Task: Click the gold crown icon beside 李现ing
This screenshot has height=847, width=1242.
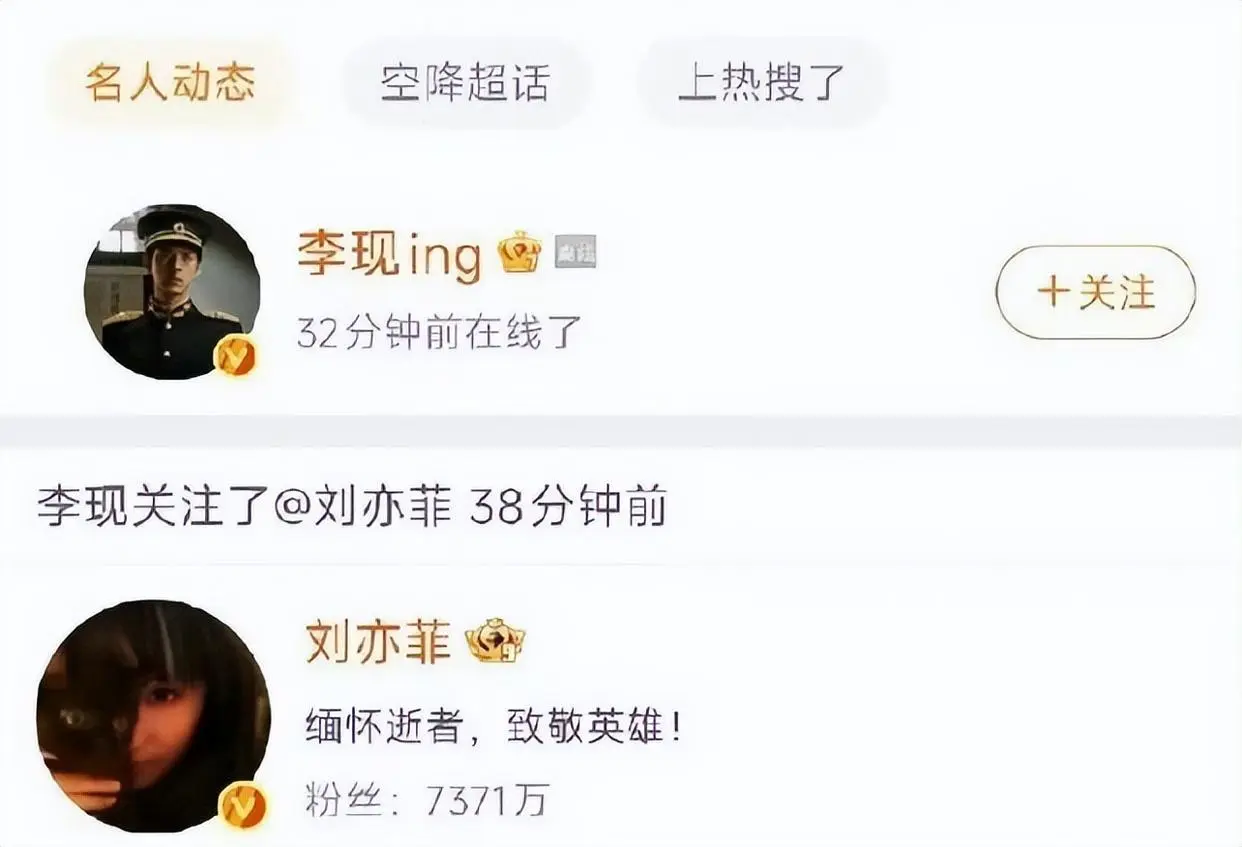Action: (x=520, y=255)
